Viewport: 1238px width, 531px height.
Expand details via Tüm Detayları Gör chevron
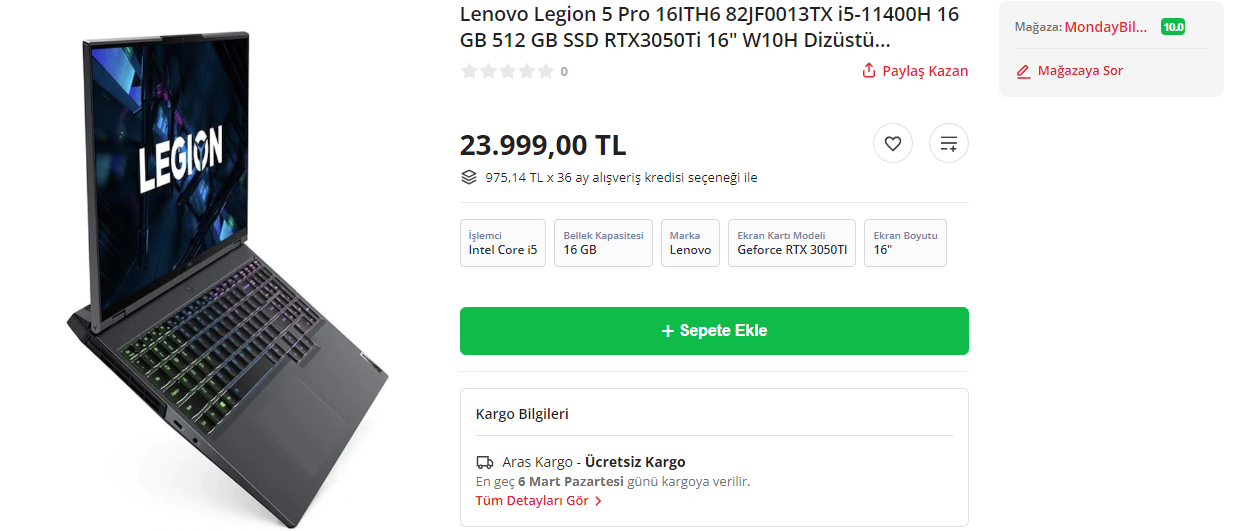pyautogui.click(x=598, y=501)
